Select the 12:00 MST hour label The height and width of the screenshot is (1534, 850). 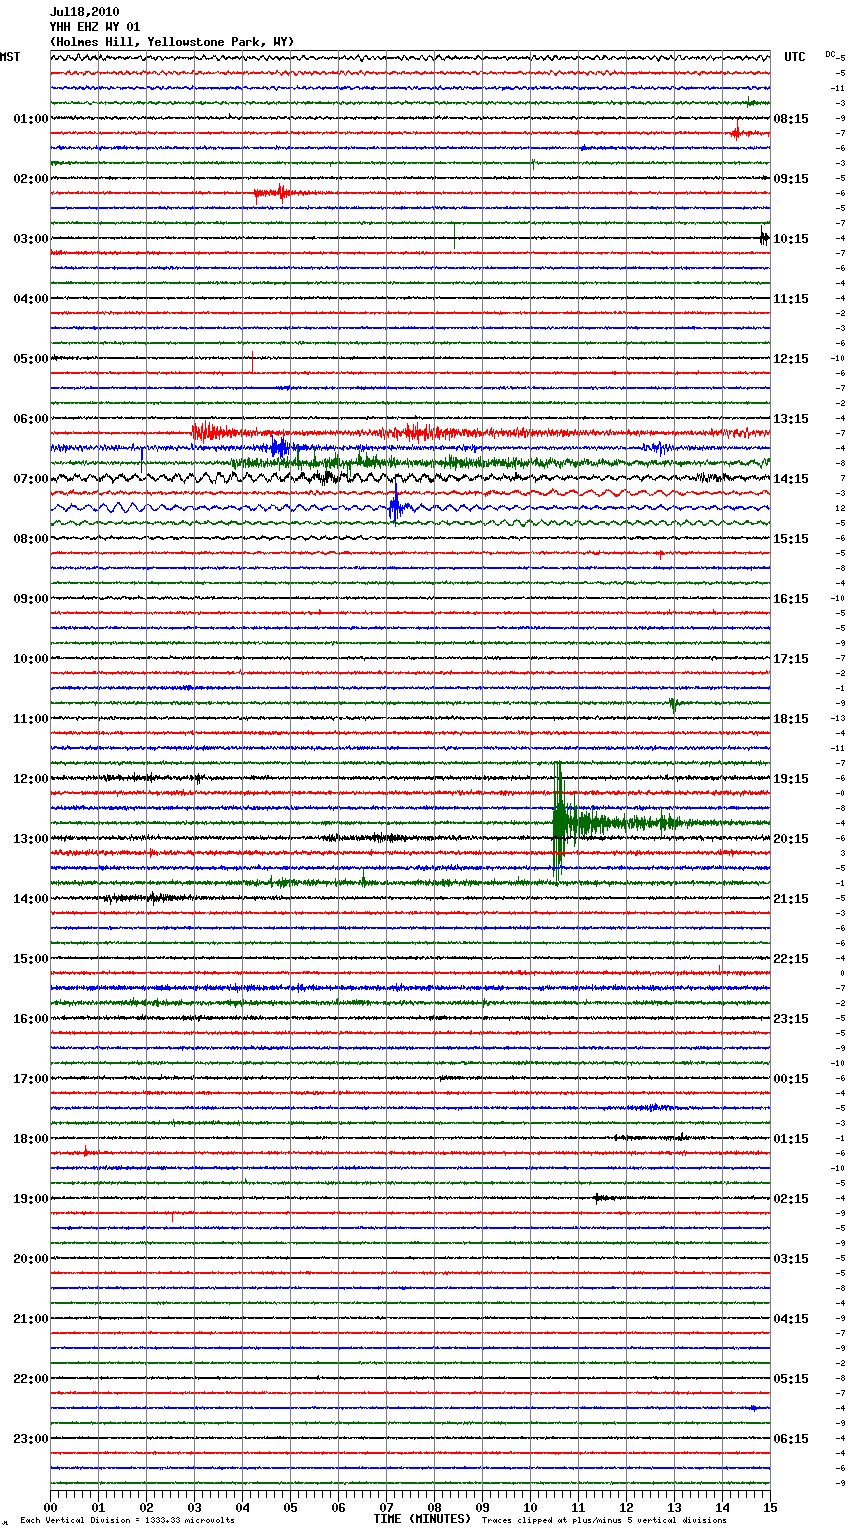point(31,779)
